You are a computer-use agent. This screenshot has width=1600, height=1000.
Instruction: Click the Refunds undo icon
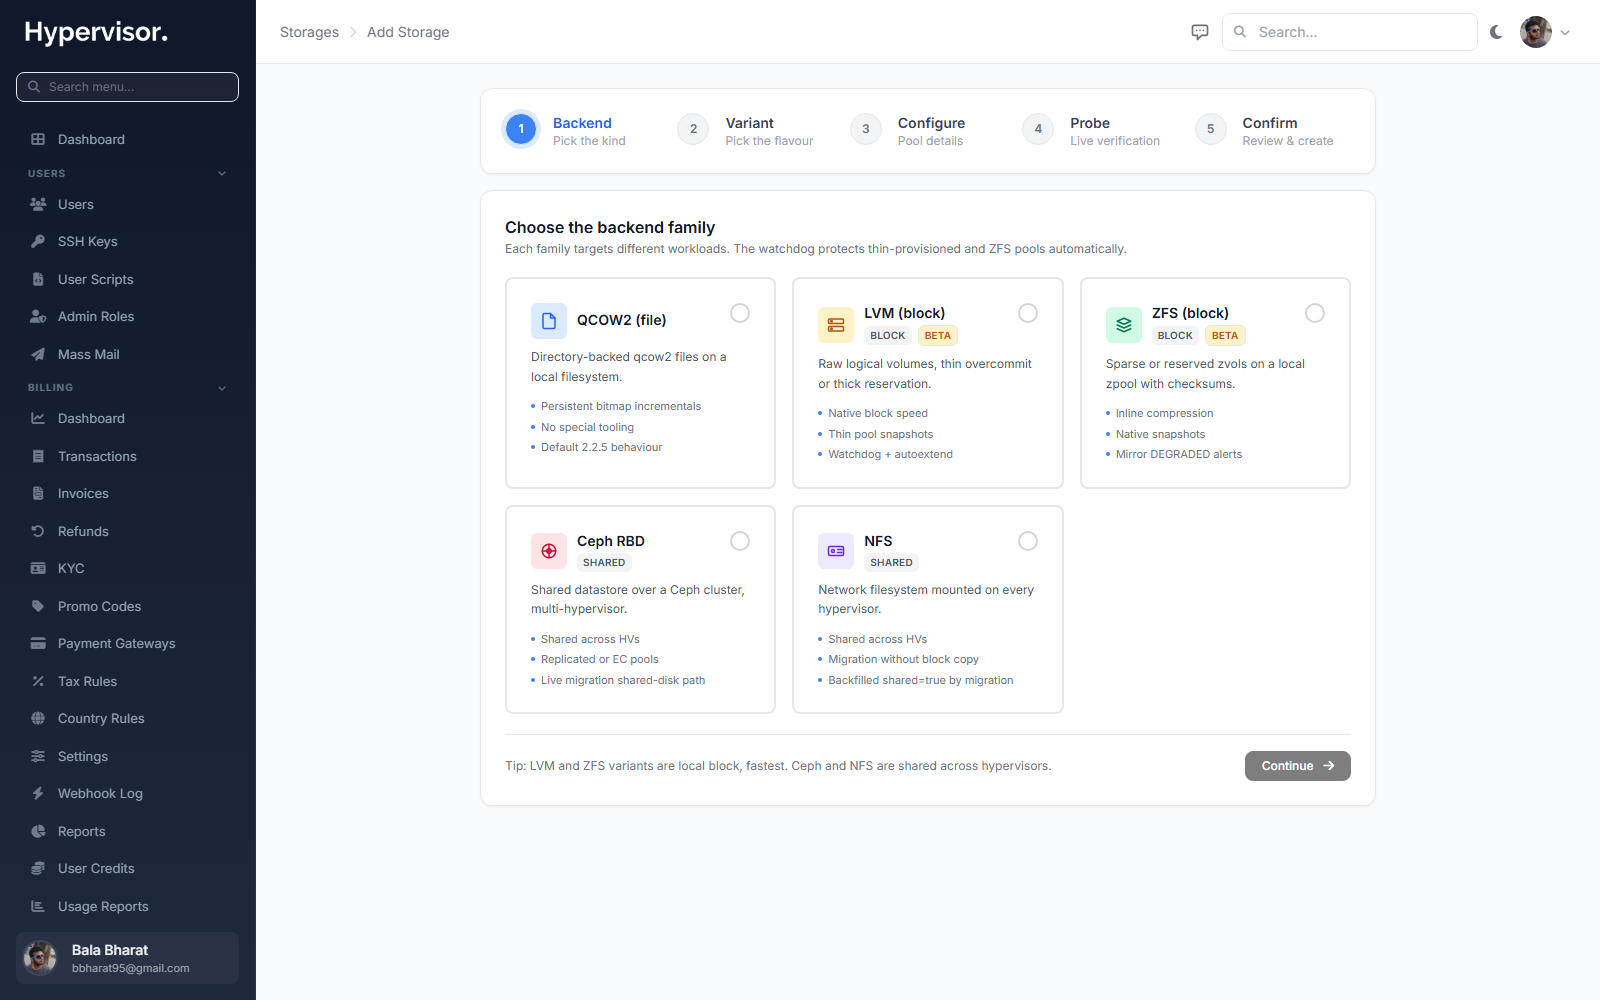38,531
